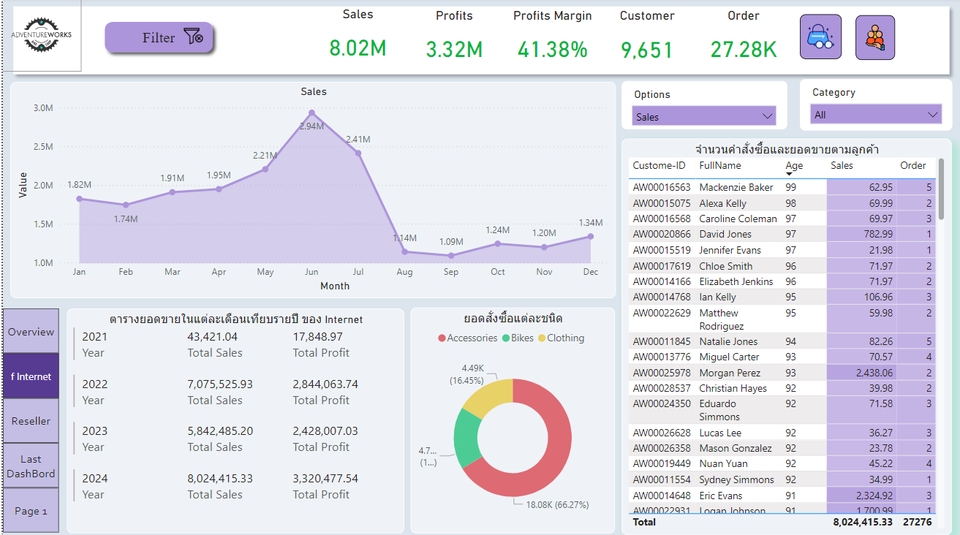960x535 pixels.
Task: Expand the Options dropdown showing Sales
Action: [766, 116]
